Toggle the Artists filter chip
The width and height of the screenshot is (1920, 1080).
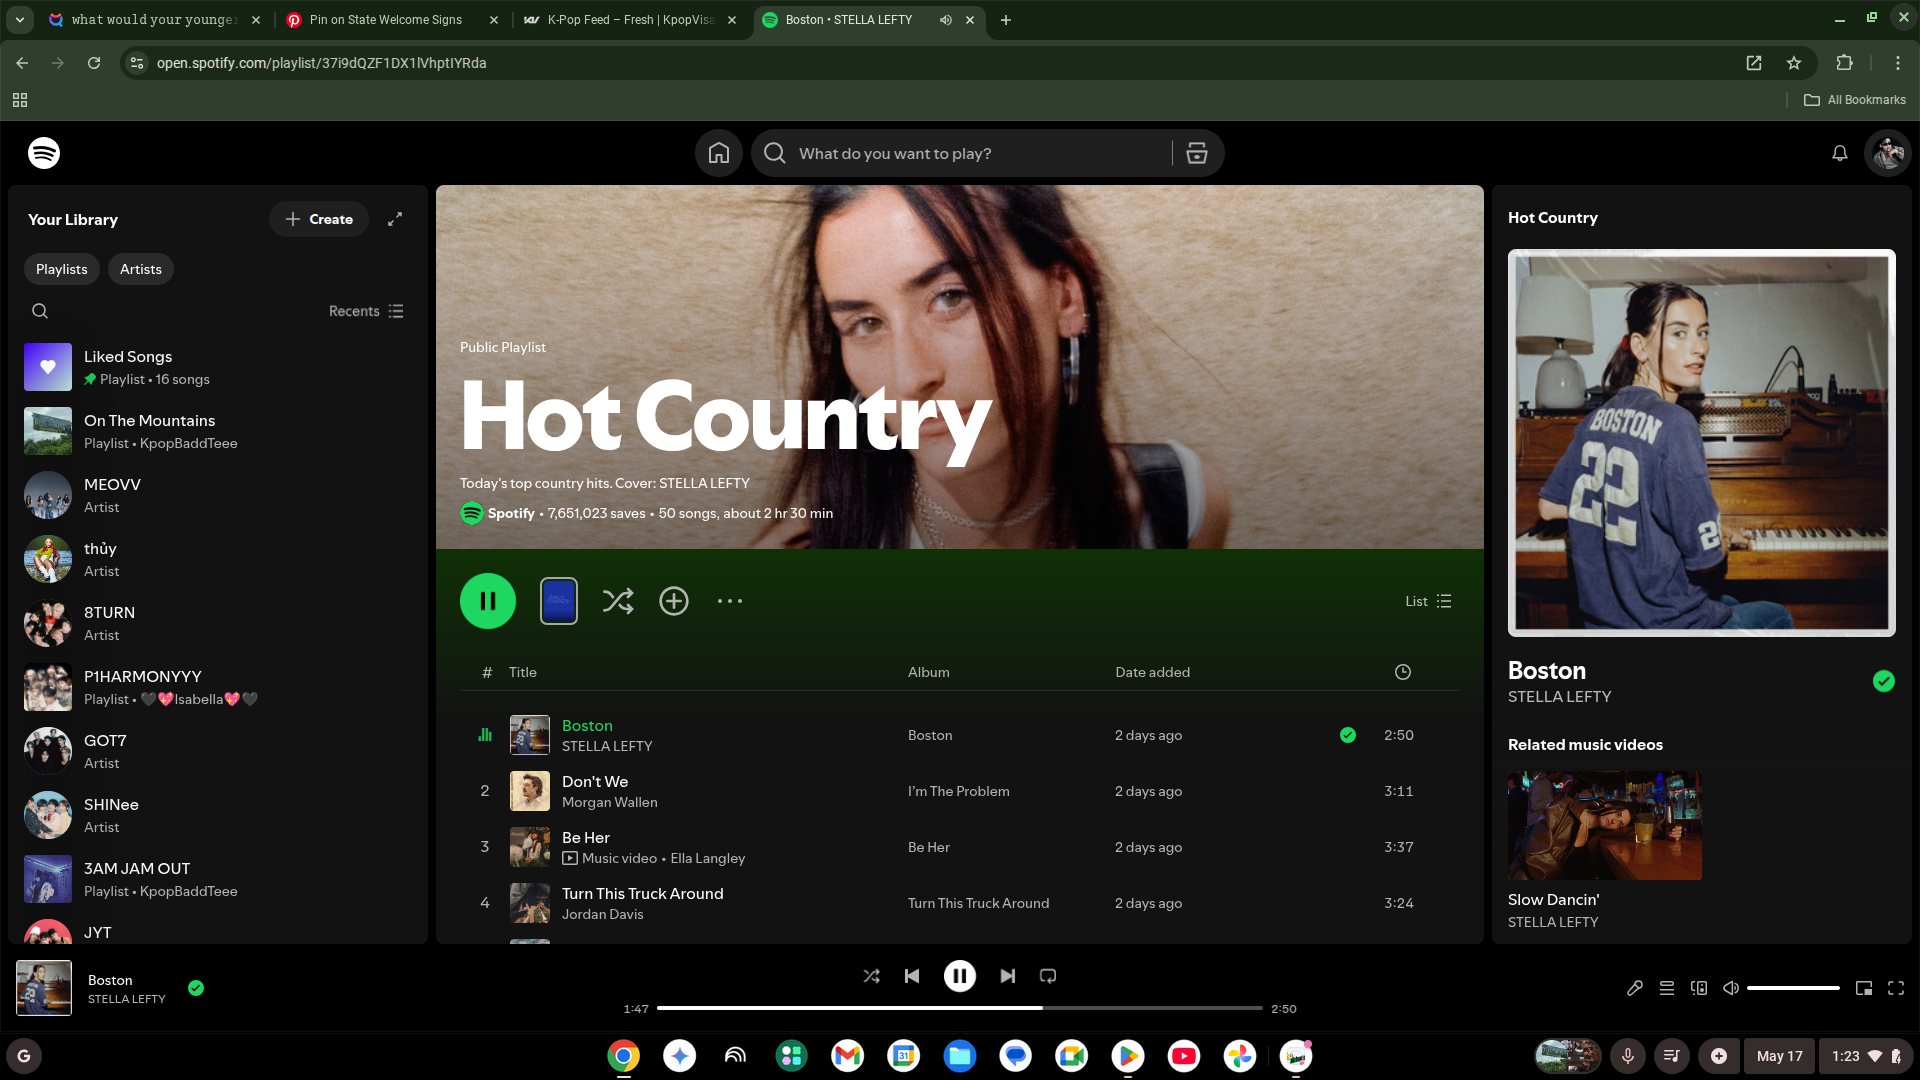pos(141,269)
